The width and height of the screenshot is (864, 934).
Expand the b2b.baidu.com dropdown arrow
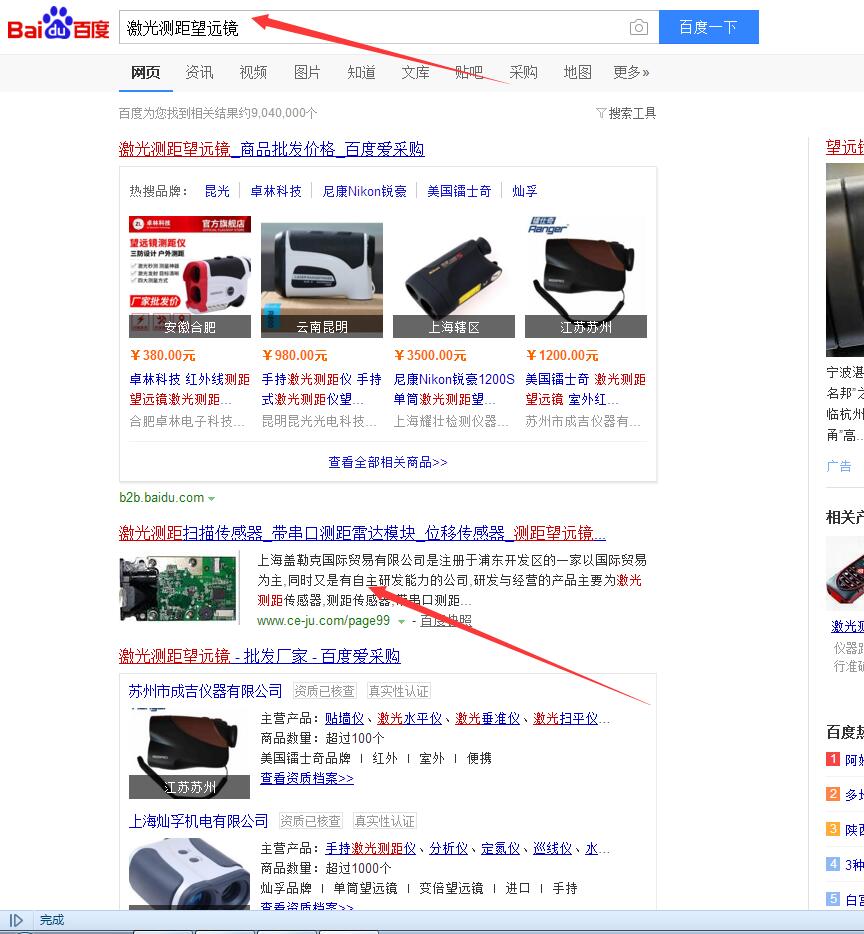tap(212, 499)
